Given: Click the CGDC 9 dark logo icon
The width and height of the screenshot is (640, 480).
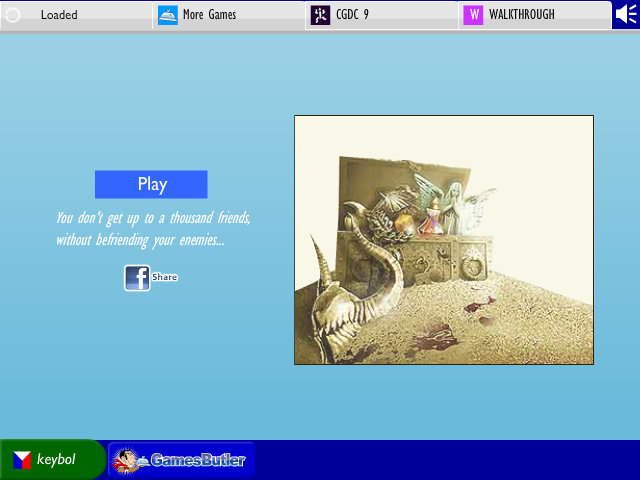Looking at the screenshot, I should 320,15.
